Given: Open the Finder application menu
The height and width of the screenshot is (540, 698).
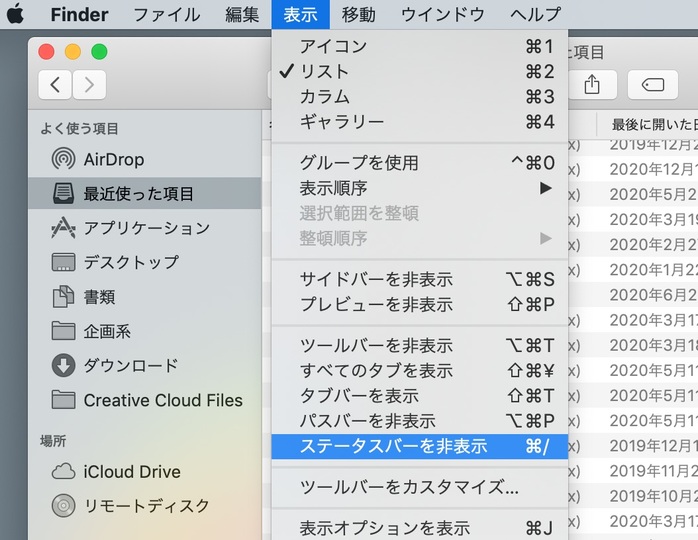Looking at the screenshot, I should click(79, 15).
